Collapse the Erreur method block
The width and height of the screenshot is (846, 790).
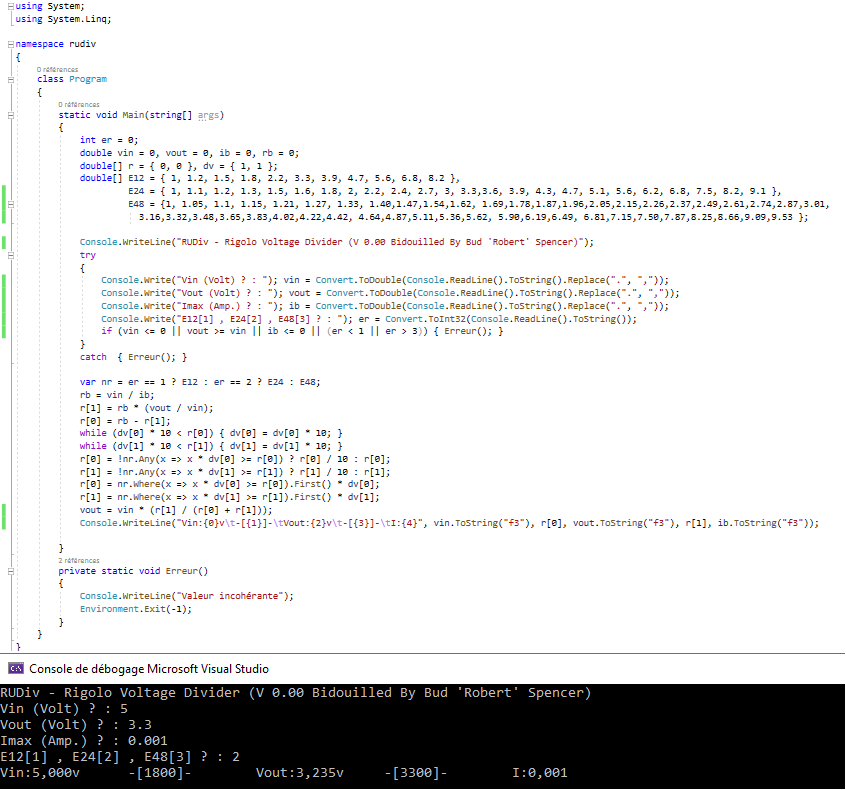click(10, 570)
